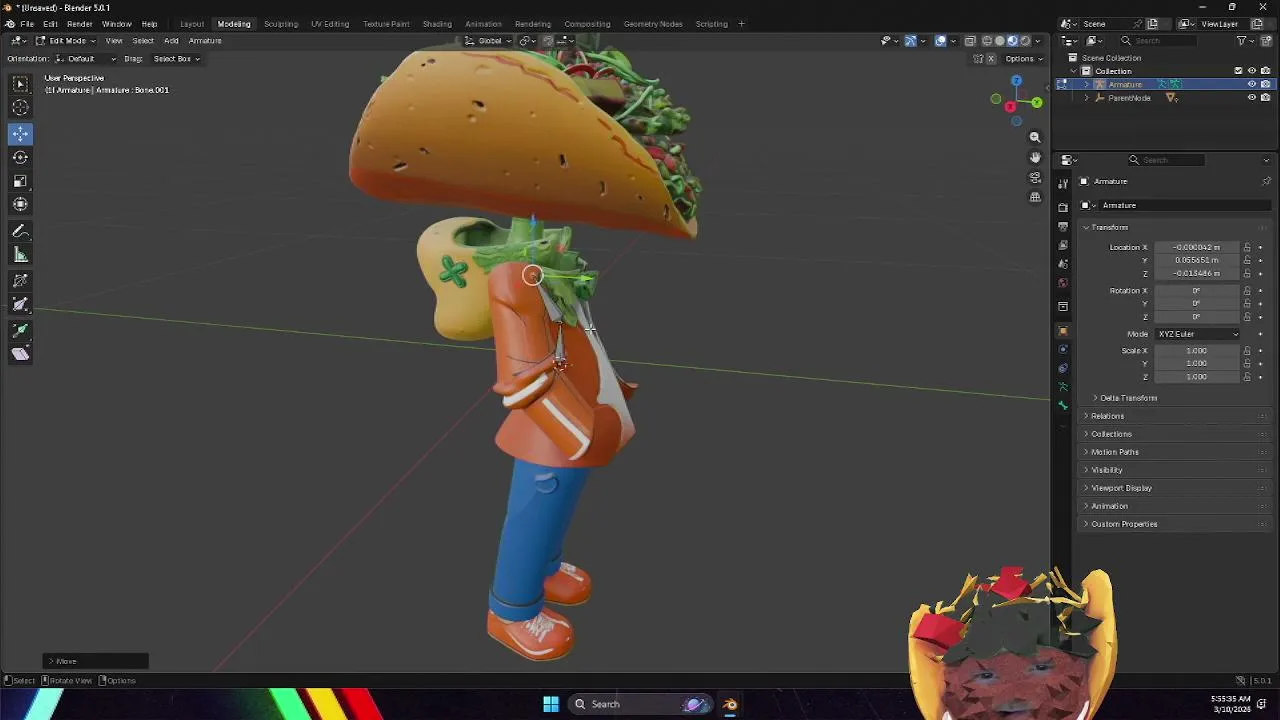
Task: Select the Select Box tool in the left toolbar
Action: [20, 84]
